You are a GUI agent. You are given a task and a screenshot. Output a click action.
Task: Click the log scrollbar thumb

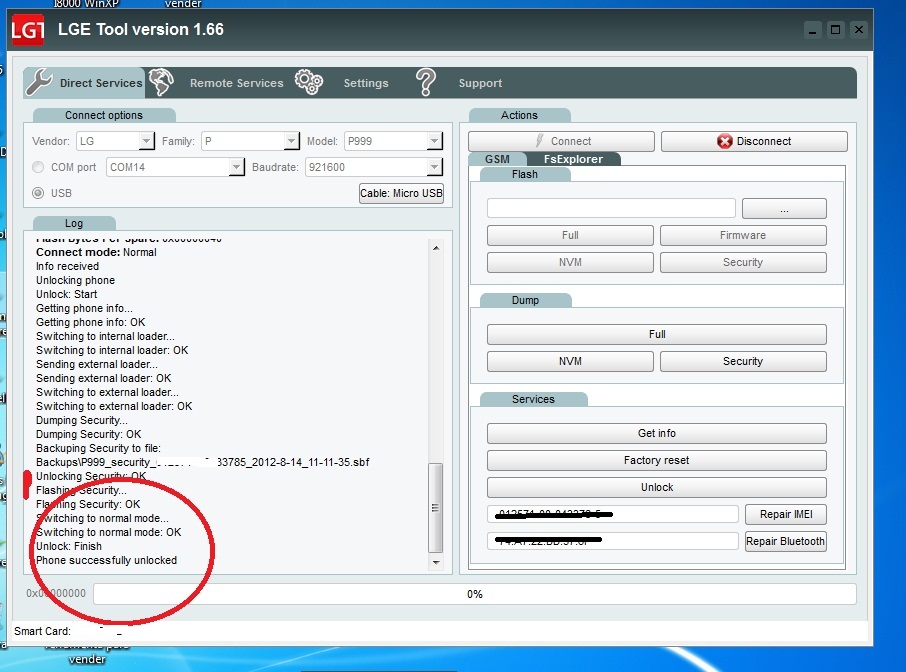(x=436, y=508)
